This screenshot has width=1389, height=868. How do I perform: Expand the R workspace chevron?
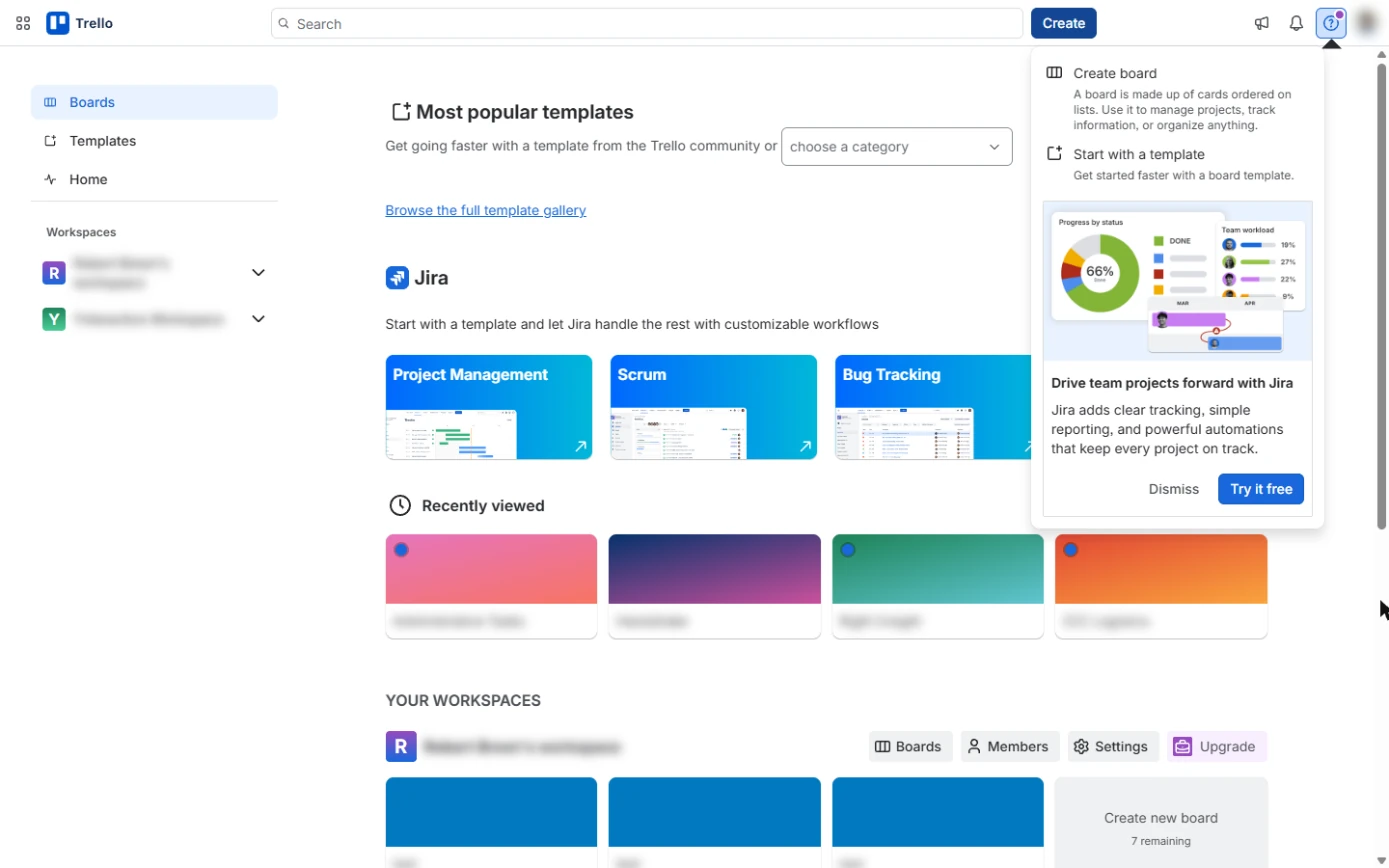click(258, 272)
